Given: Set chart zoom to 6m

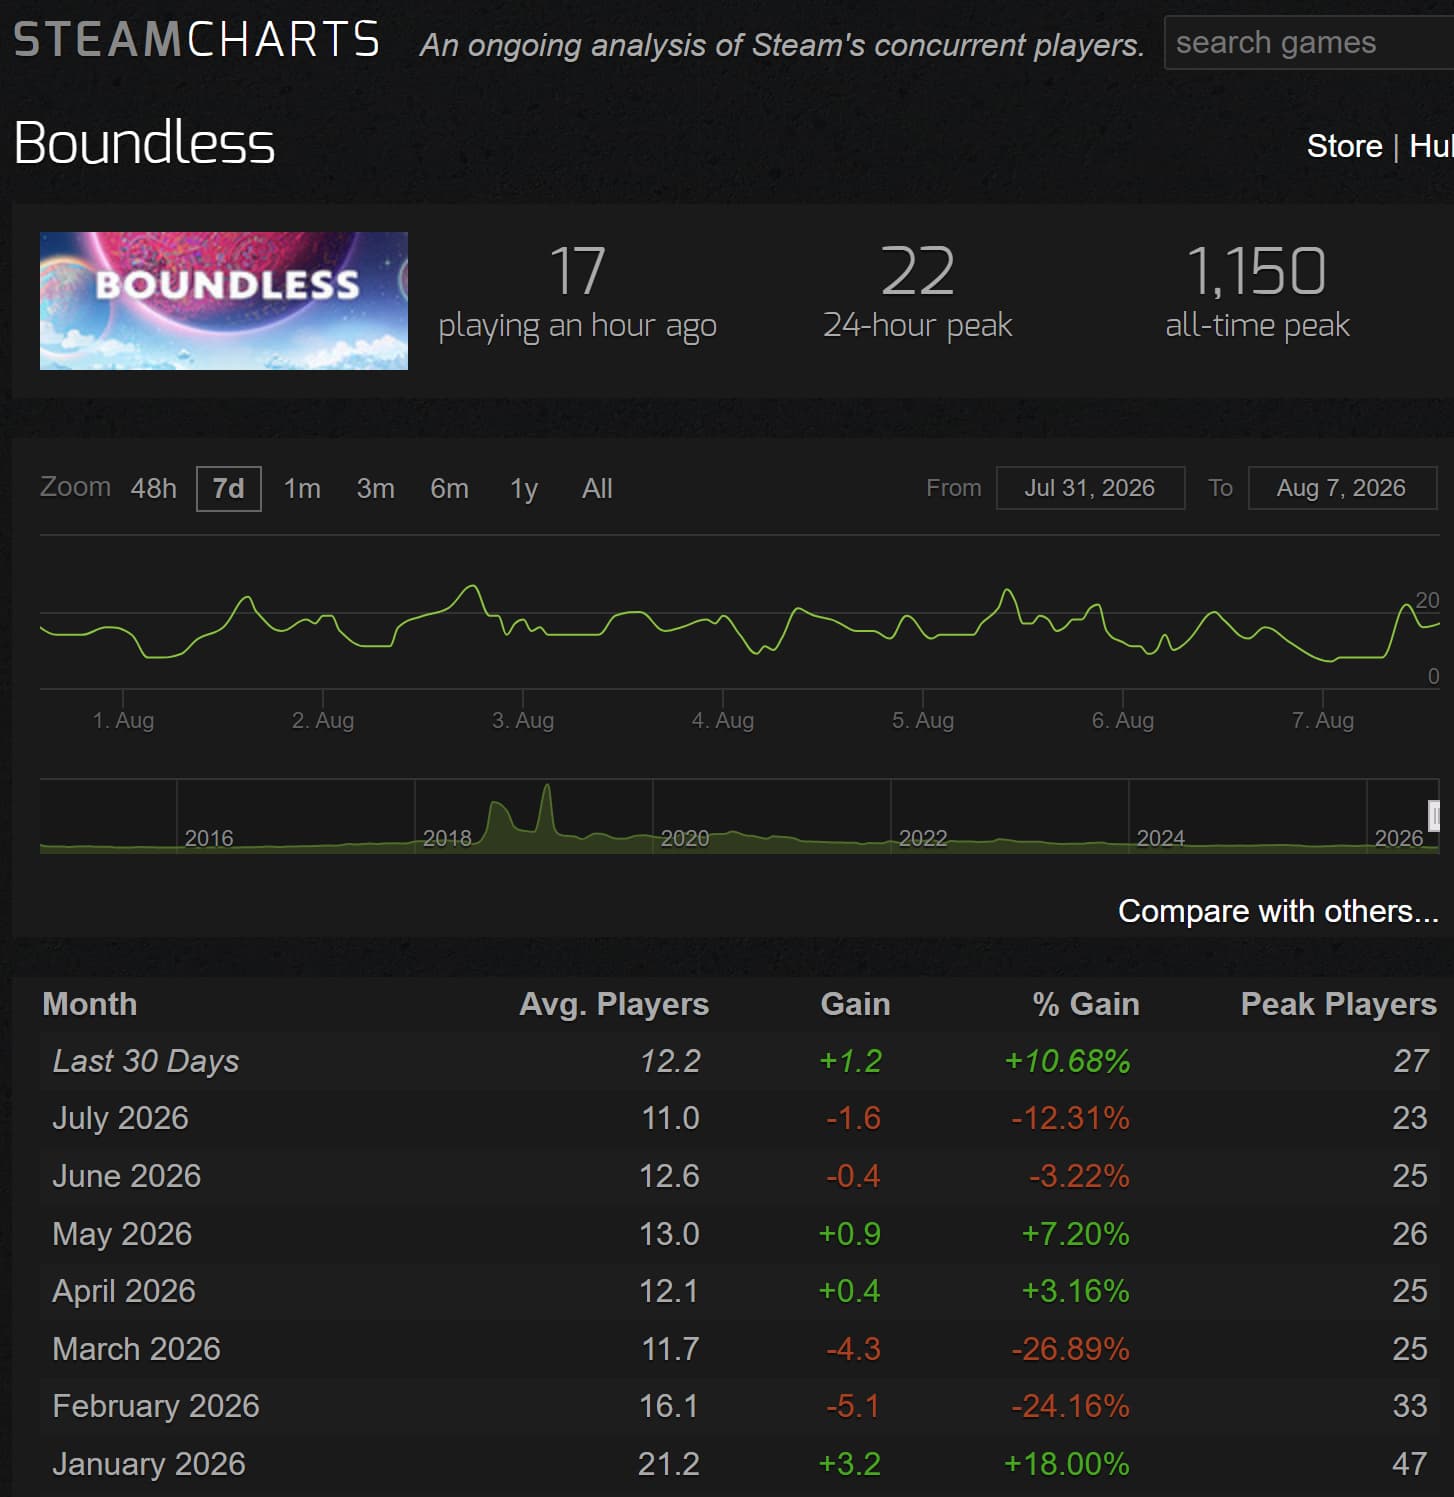Looking at the screenshot, I should 449,489.
